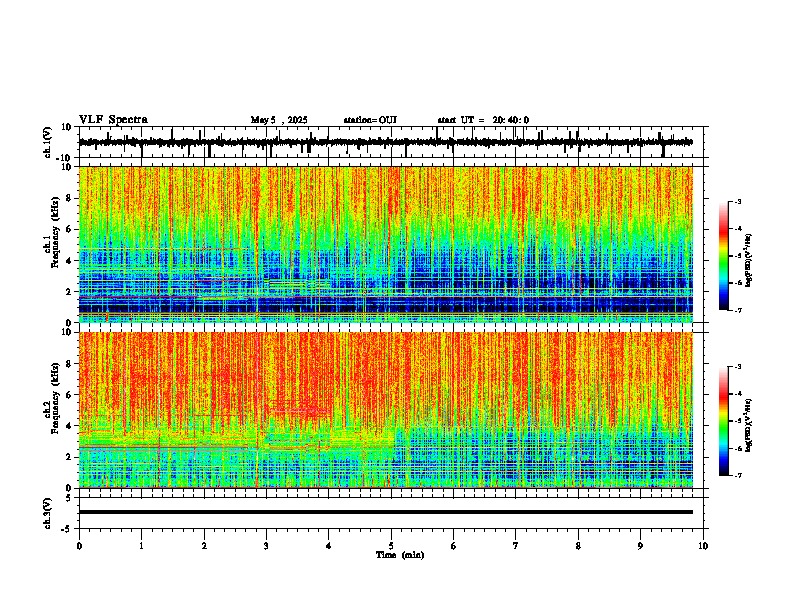Viewport: 792px width, 612px height.
Task: Click the "-7" tick on ch.2 colorbar
Action: [x=737, y=475]
